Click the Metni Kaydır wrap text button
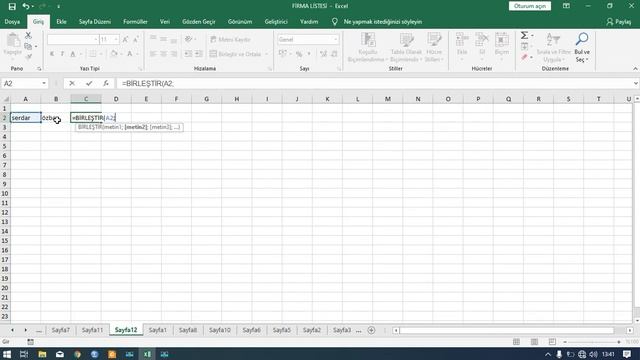640x360 pixels. (231, 40)
